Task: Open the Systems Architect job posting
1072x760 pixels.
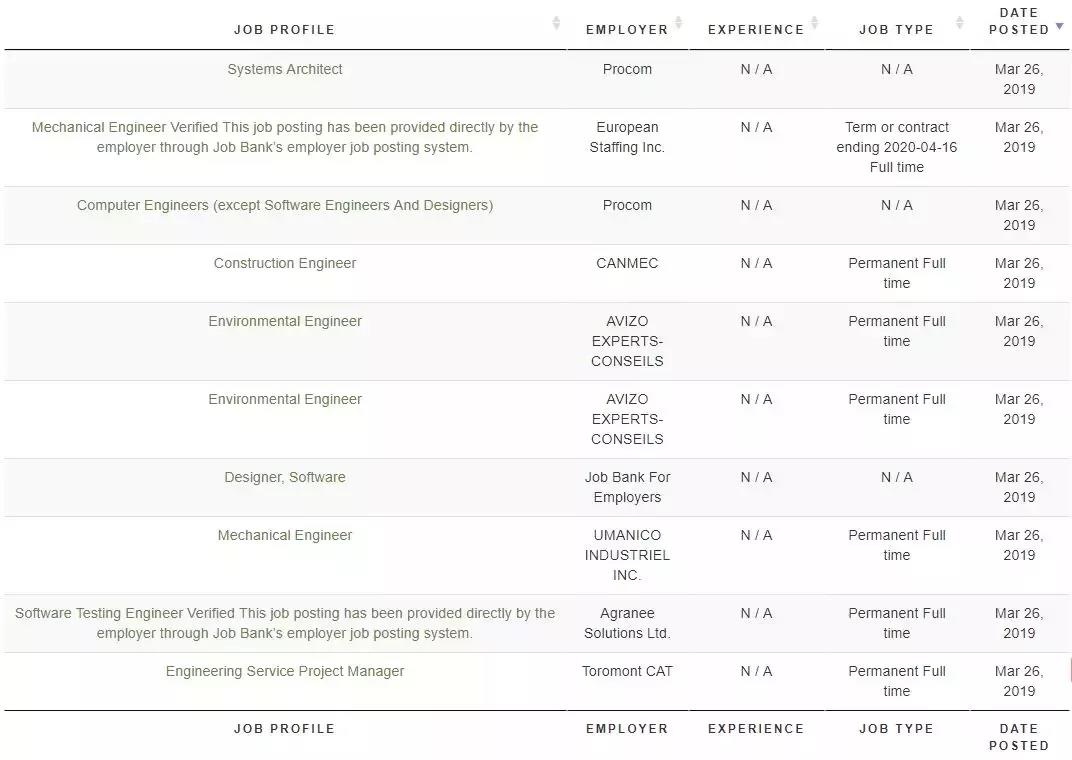Action: coord(284,69)
